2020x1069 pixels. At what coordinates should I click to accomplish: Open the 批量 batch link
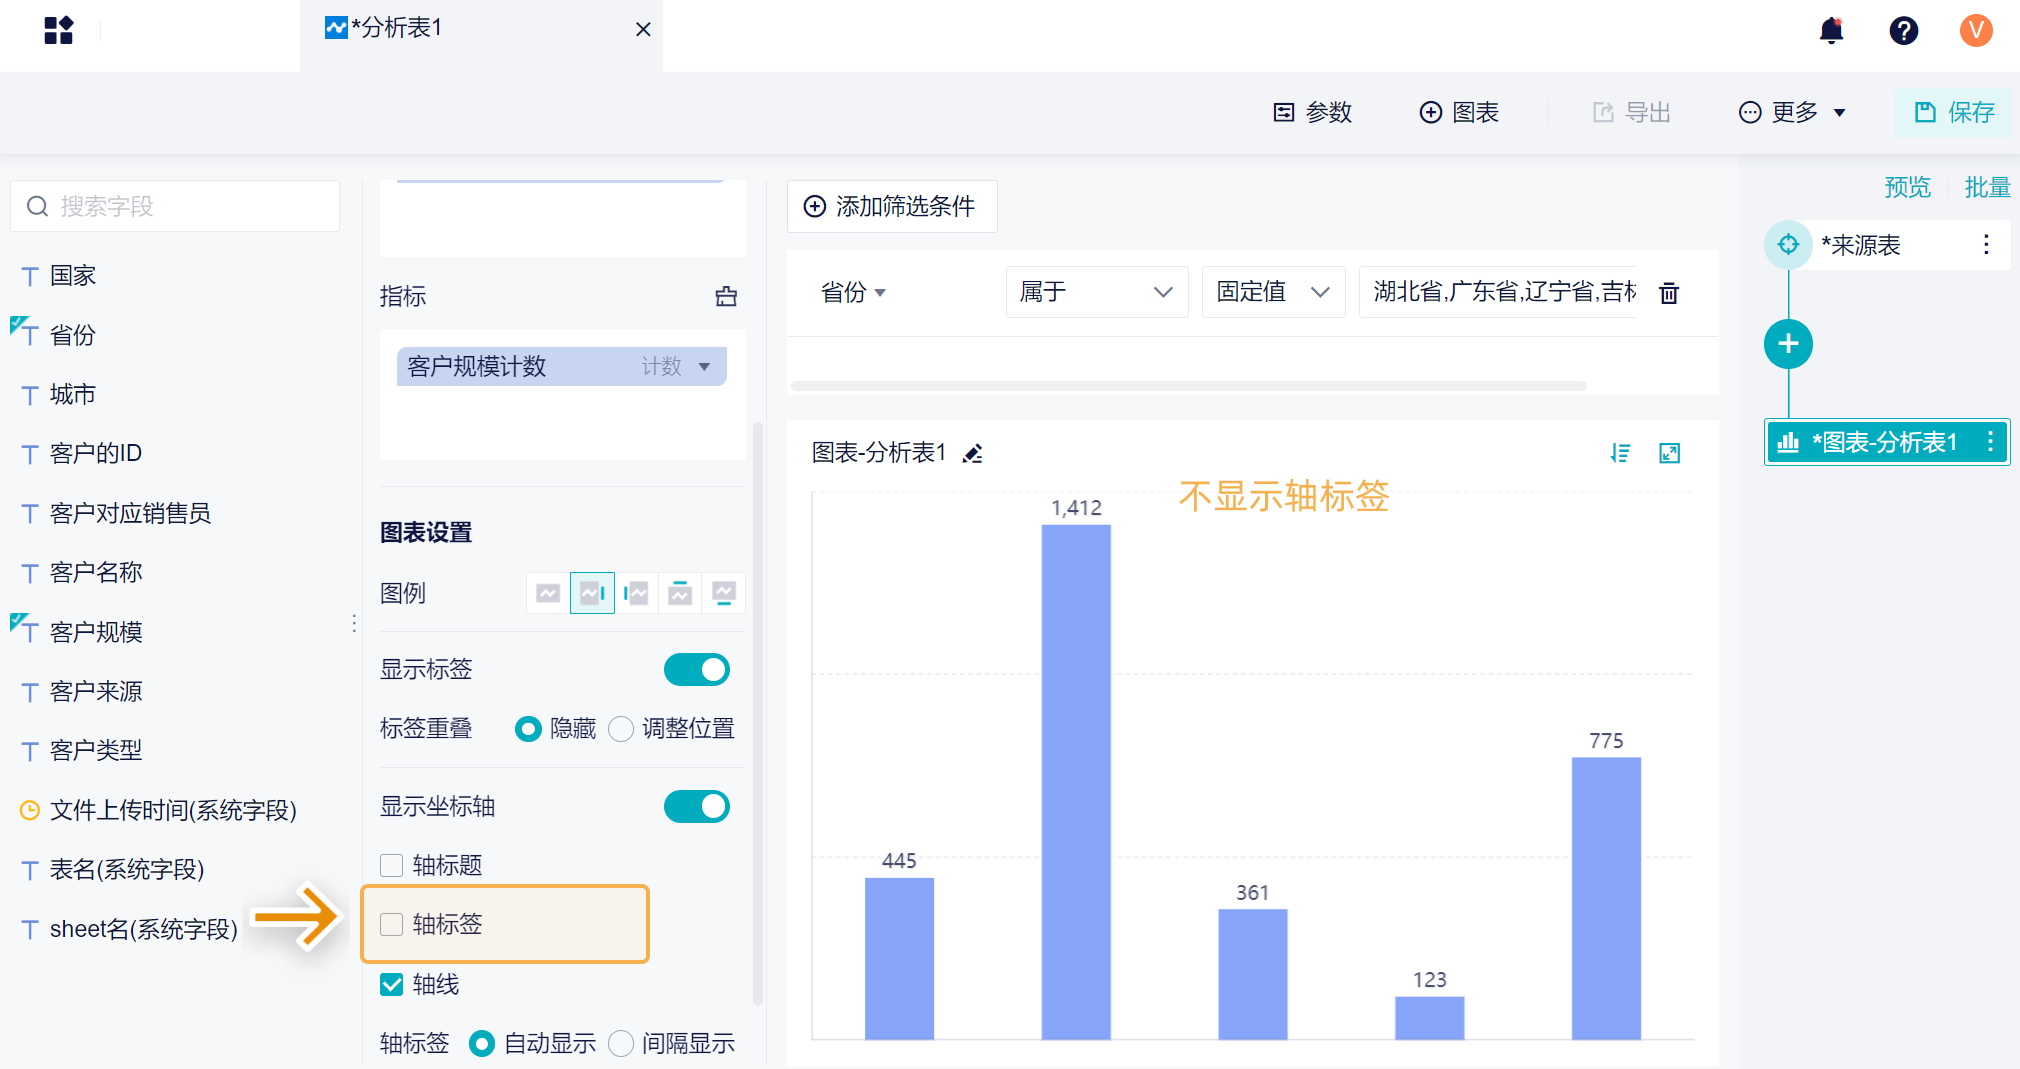[x=1987, y=187]
